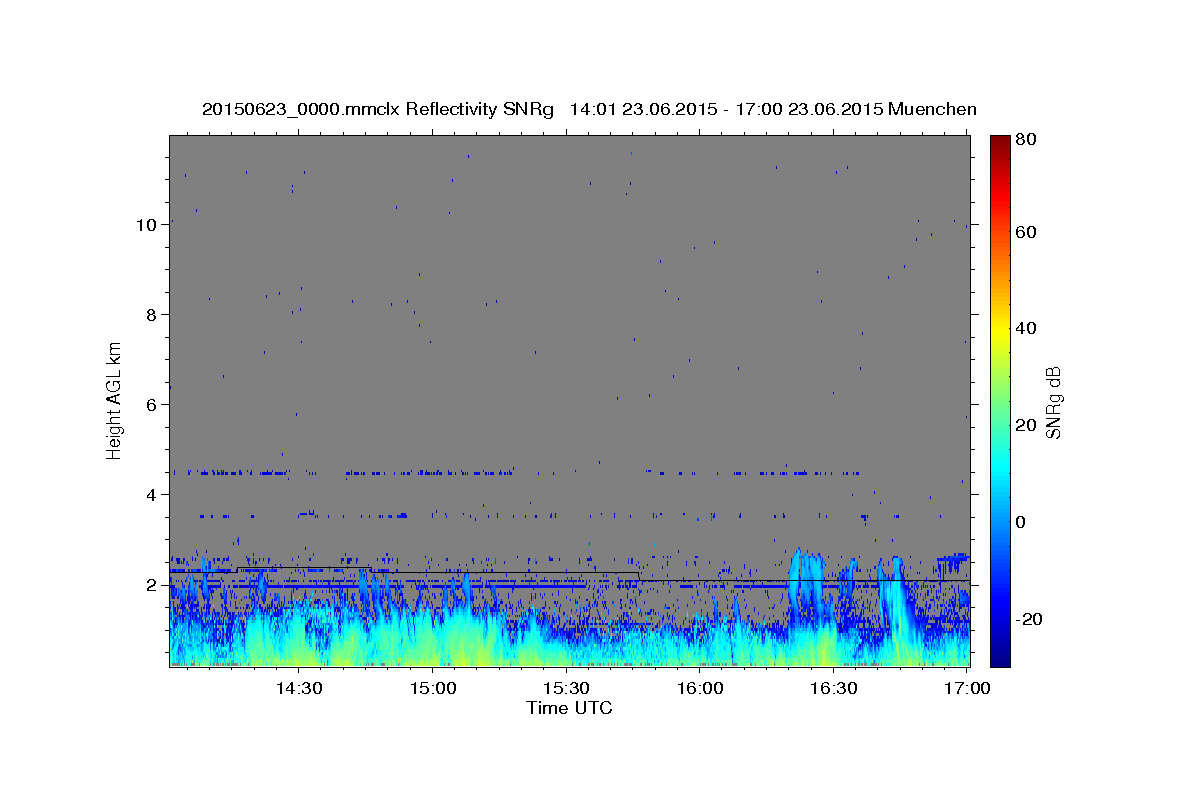Click the height tick label 2
Screen dimensions: 1200x800
point(152,584)
